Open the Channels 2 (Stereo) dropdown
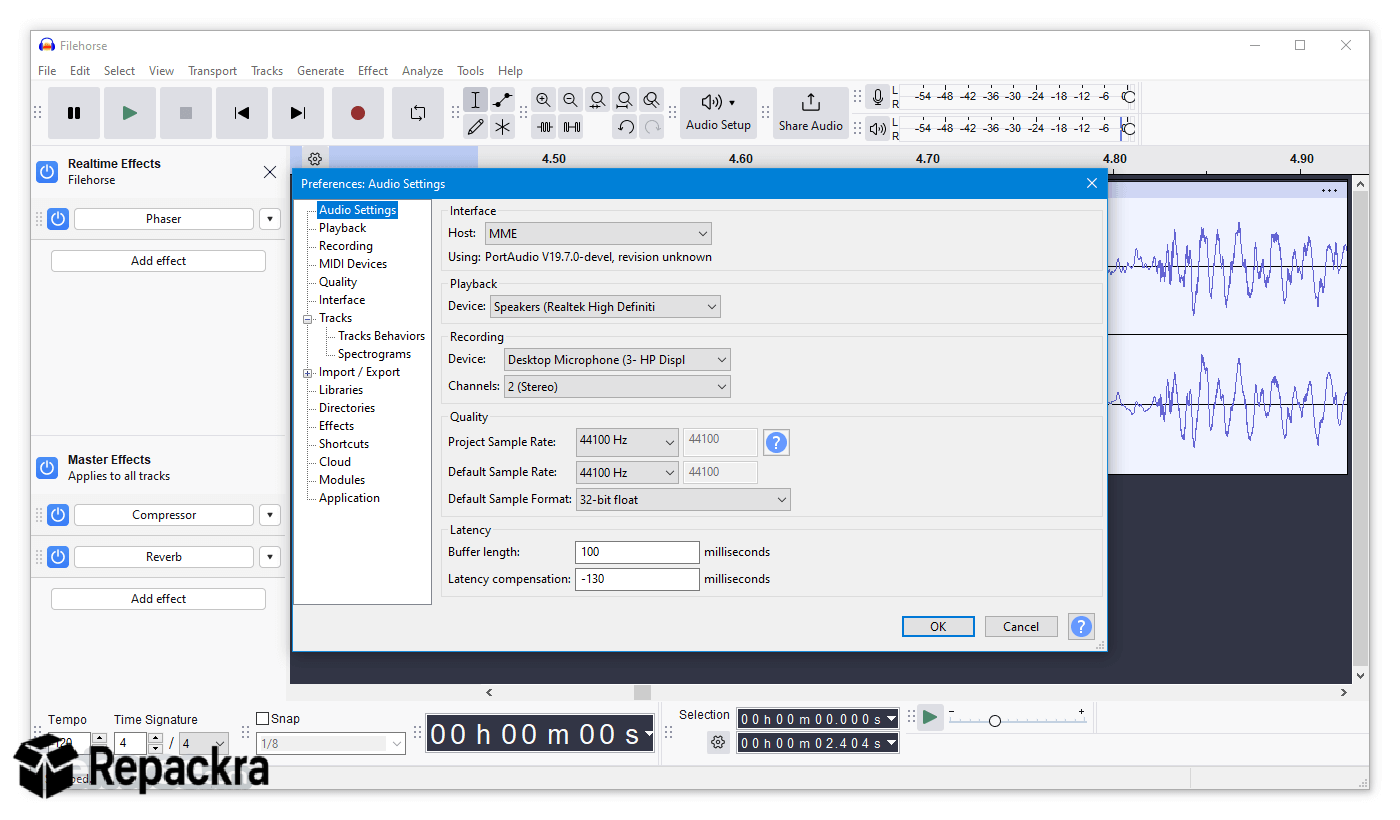Image resolution: width=1400 pixels, height=820 pixels. pyautogui.click(x=617, y=387)
